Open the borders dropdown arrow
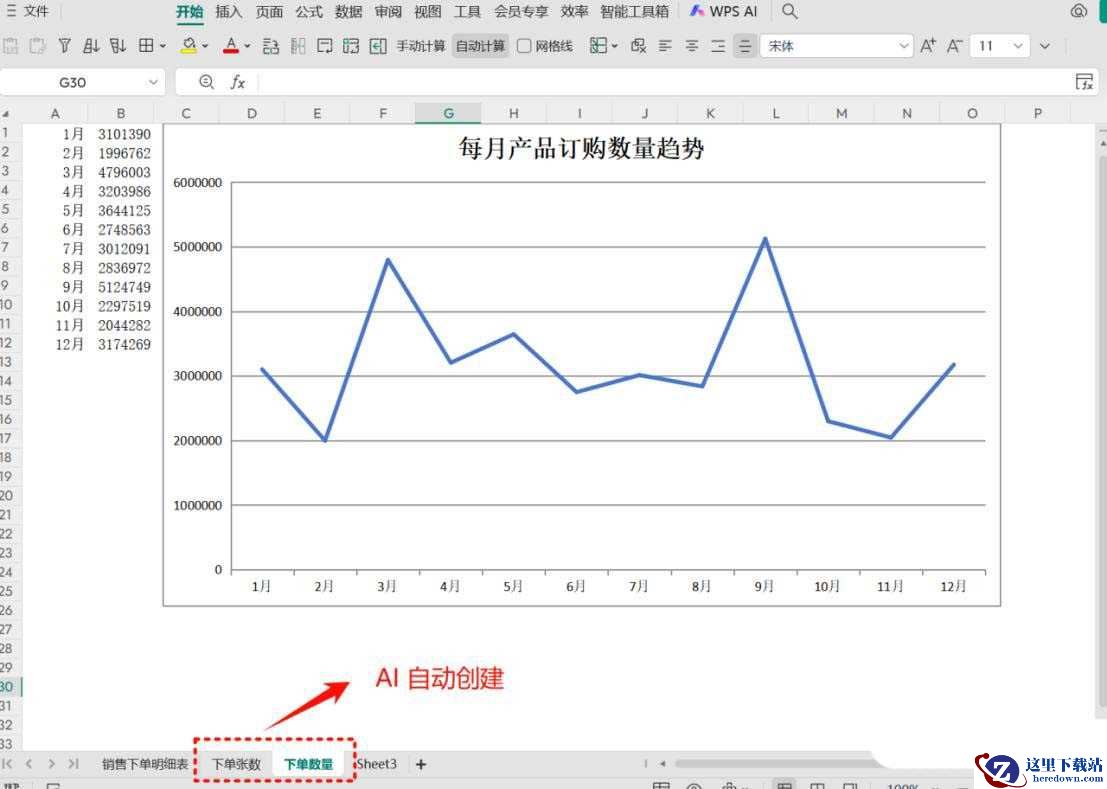The height and width of the screenshot is (789, 1107). pyautogui.click(x=162, y=47)
